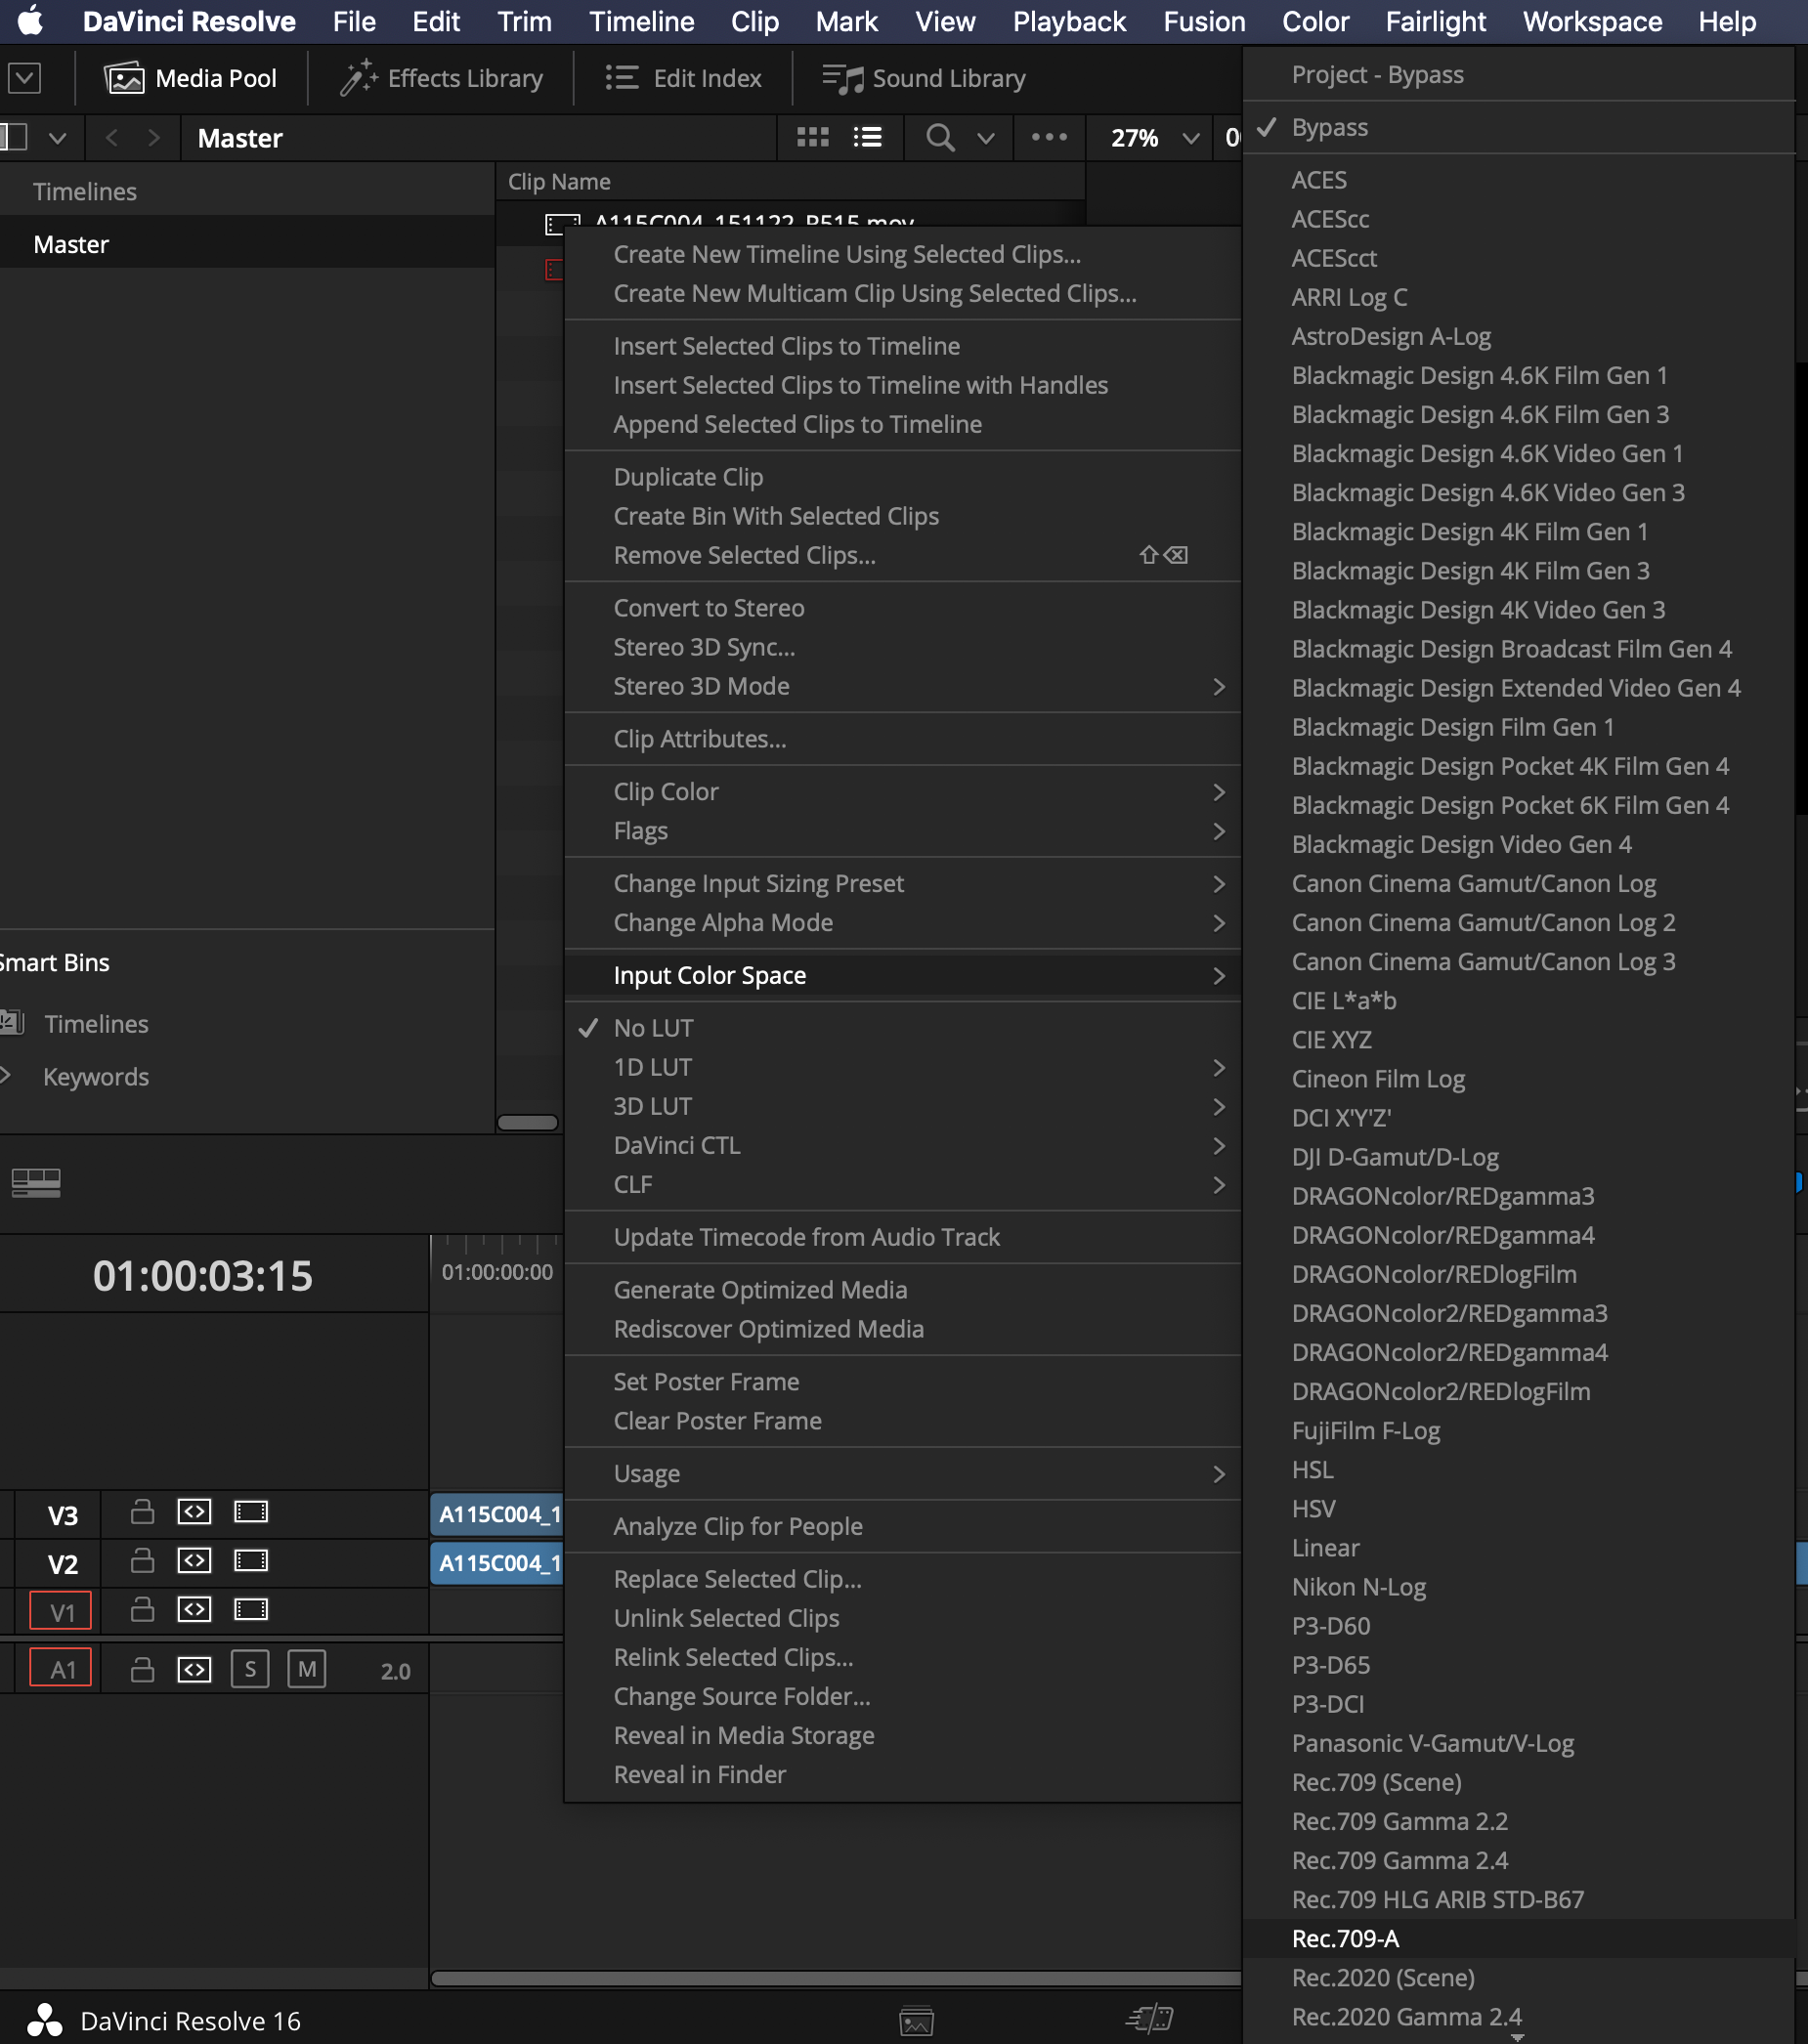The width and height of the screenshot is (1808, 2044).
Task: Disable the V3 video track
Action: 251,1512
